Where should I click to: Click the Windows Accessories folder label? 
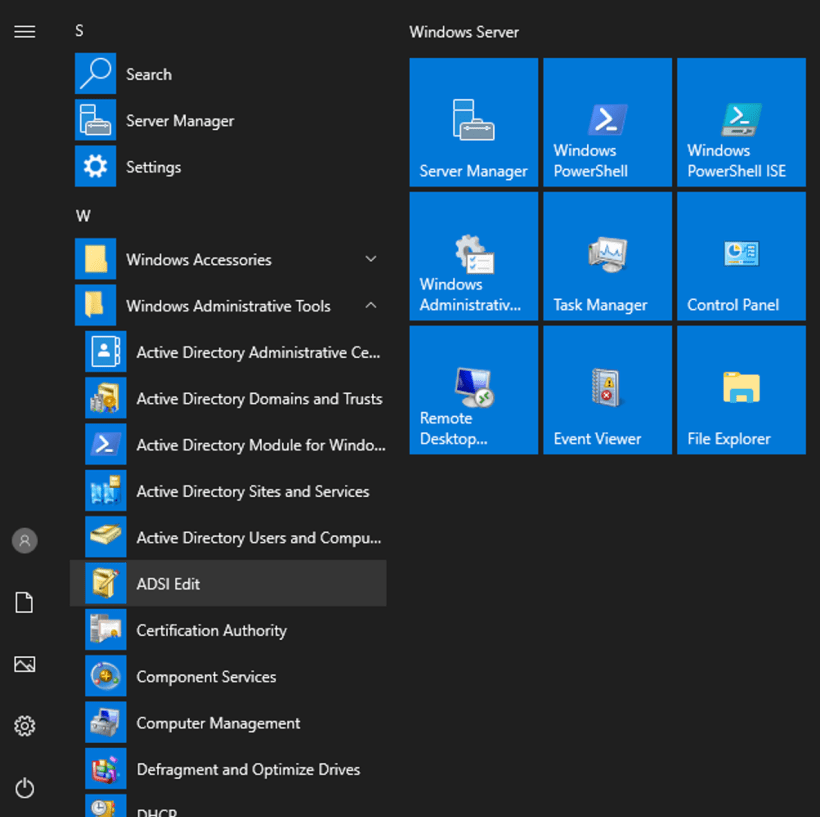[199, 259]
